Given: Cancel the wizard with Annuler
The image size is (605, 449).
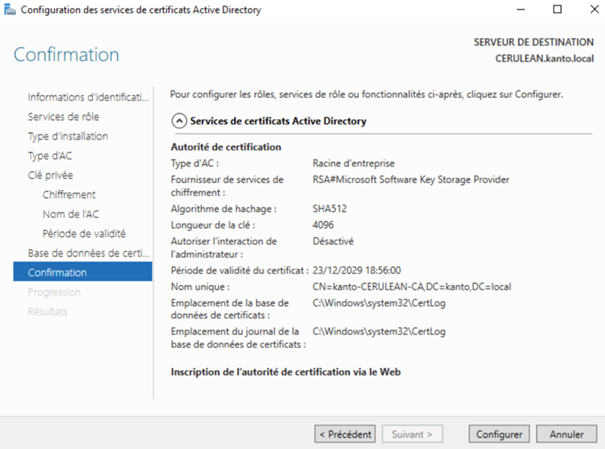Looking at the screenshot, I should point(566,434).
